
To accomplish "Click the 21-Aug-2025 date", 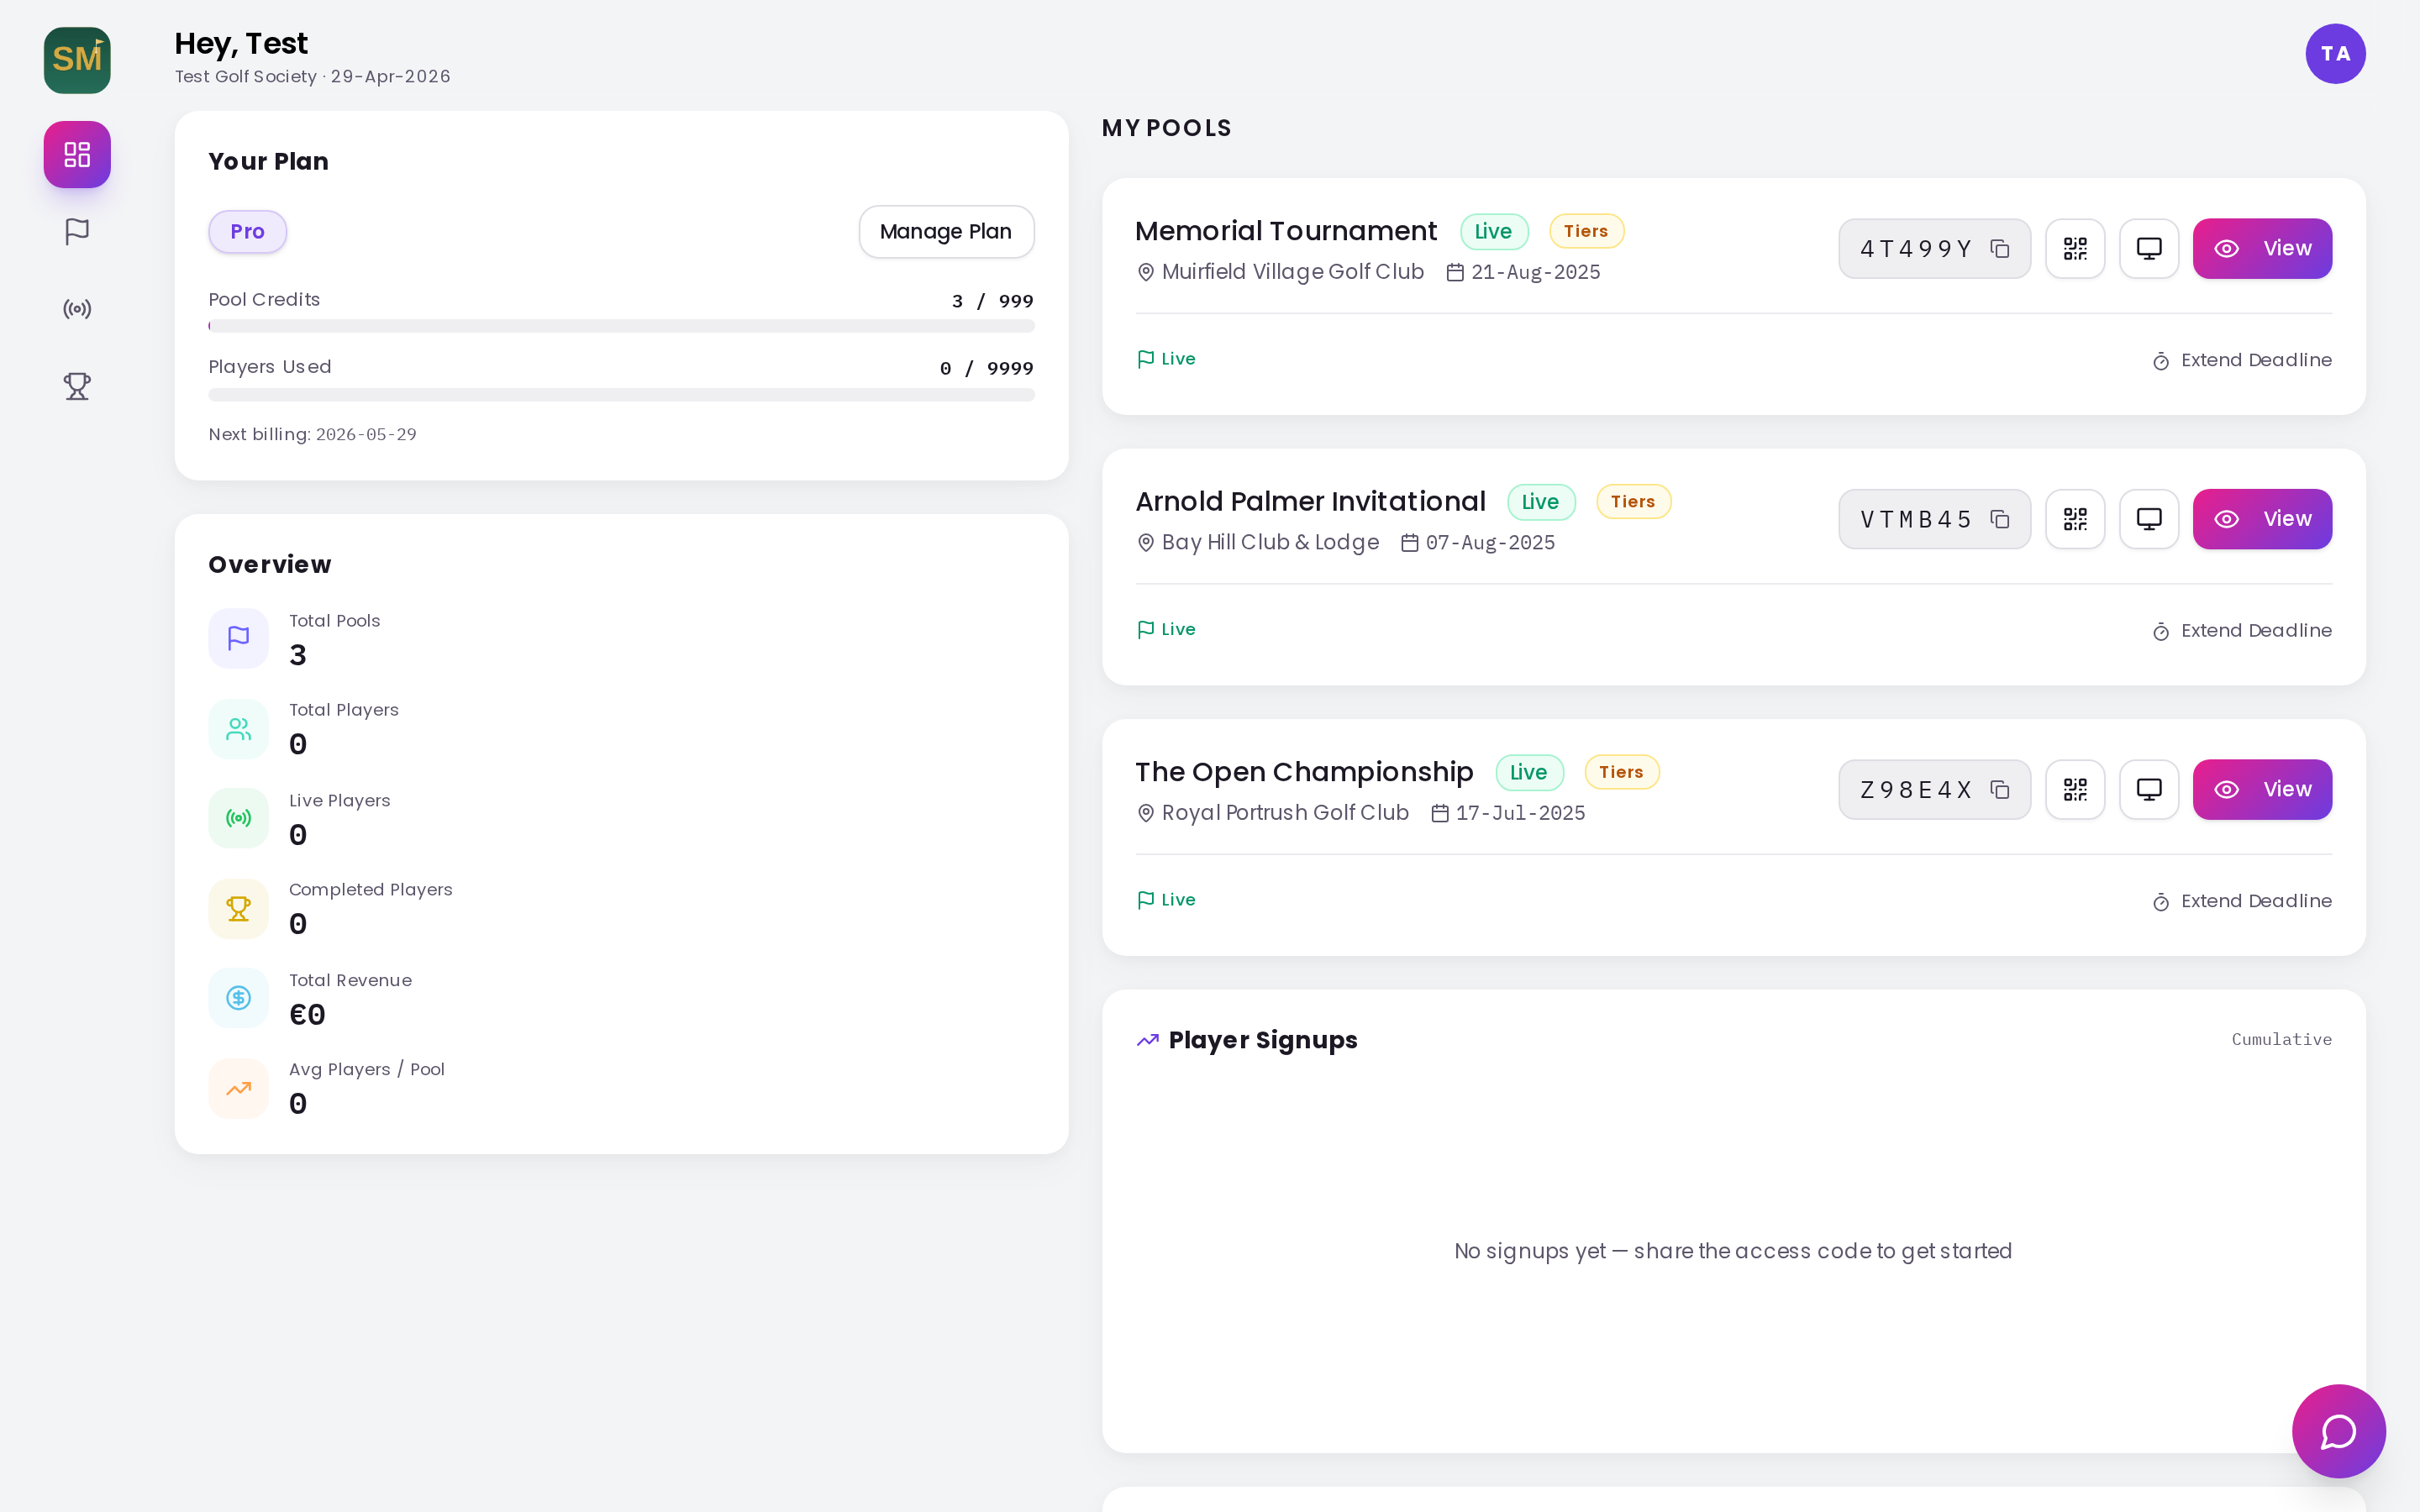I will pos(1523,272).
